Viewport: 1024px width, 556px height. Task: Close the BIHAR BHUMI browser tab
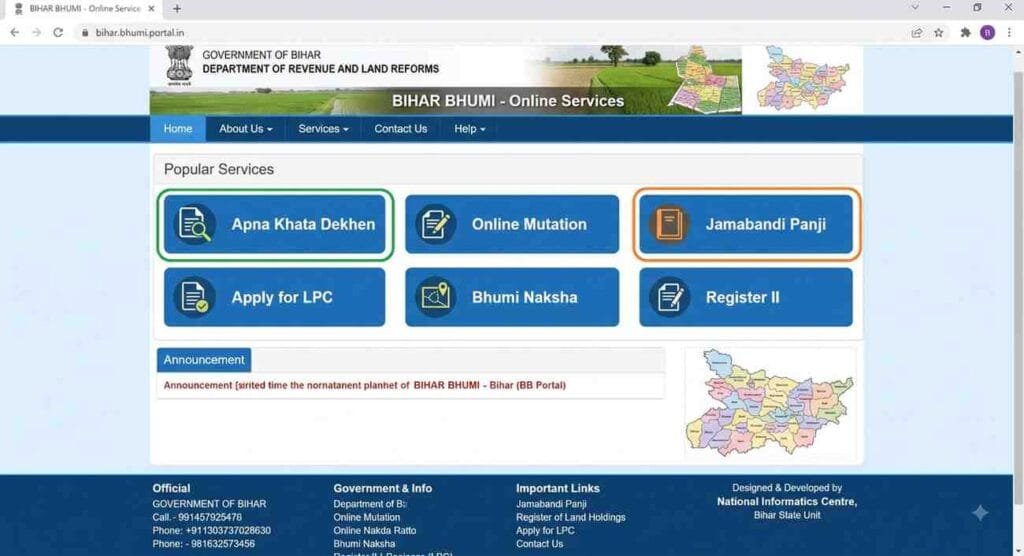[151, 9]
